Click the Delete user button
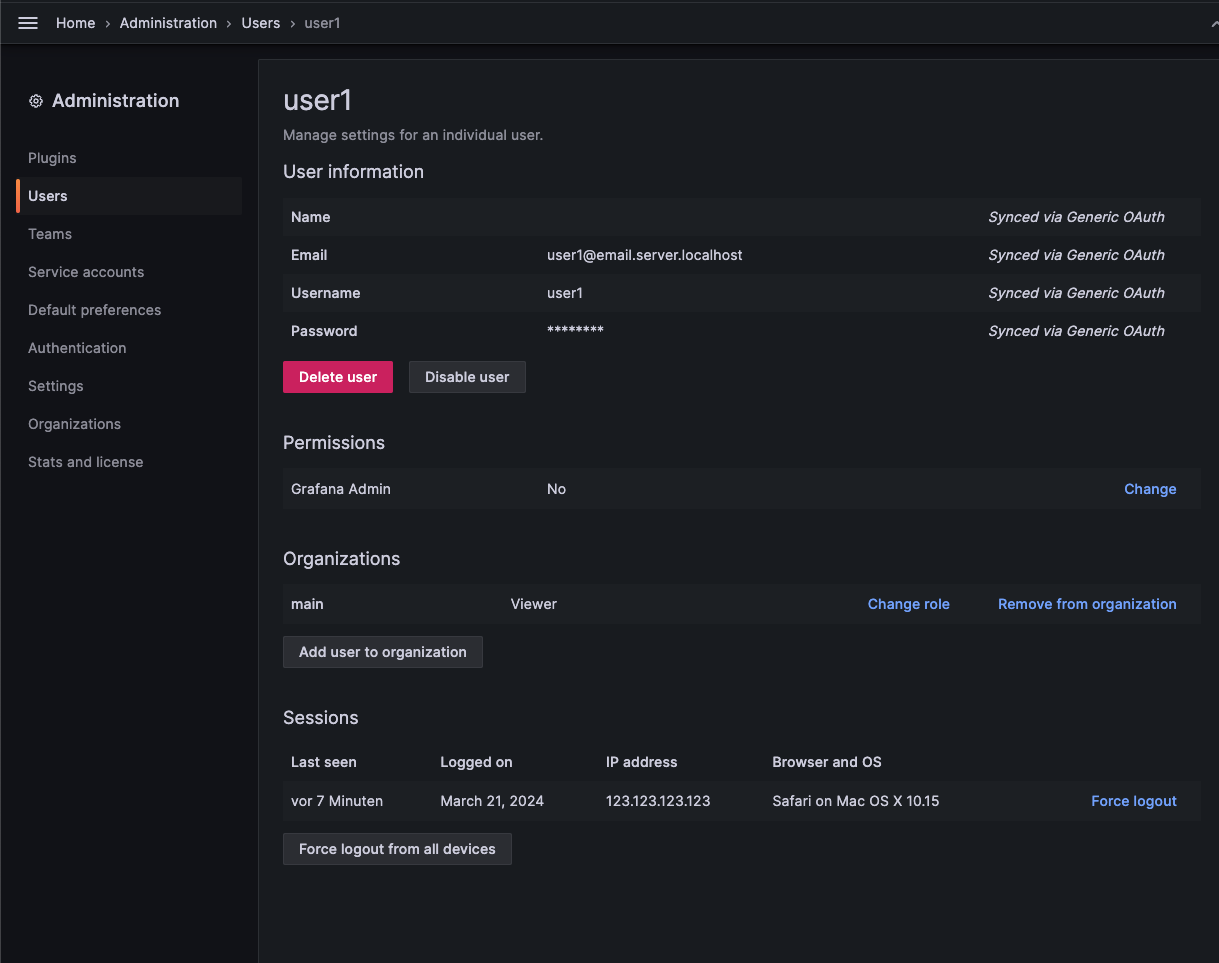 coord(337,377)
